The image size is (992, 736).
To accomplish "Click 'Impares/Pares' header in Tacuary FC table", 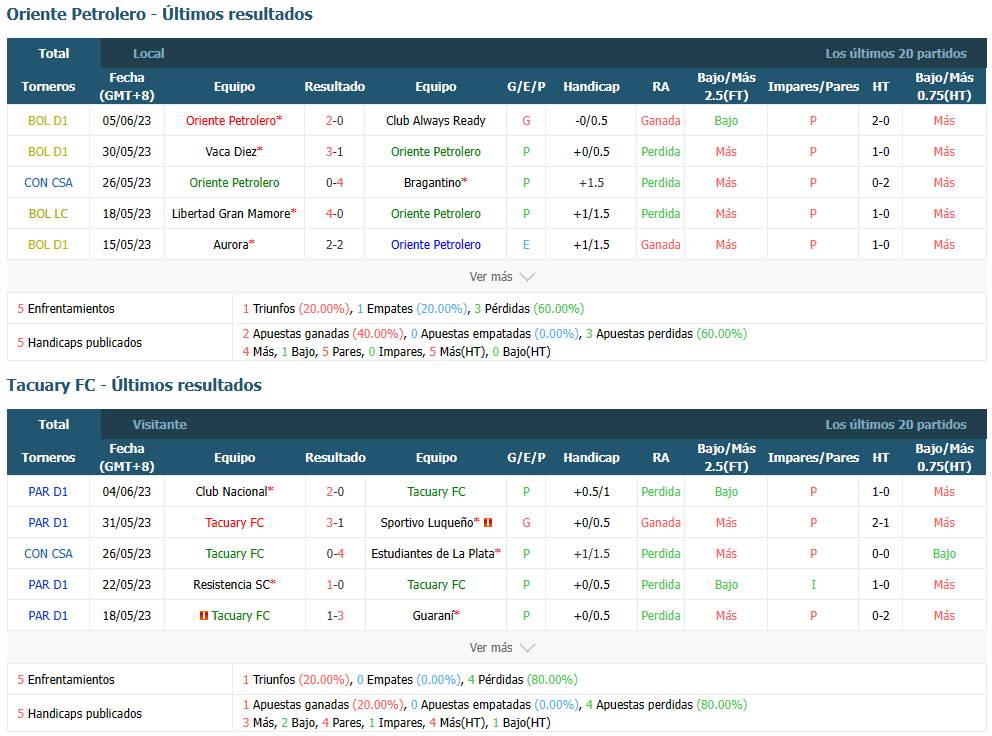I will click(813, 457).
